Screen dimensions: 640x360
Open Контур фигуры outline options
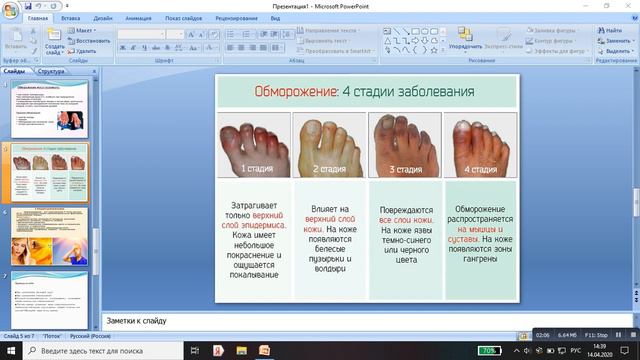552,41
